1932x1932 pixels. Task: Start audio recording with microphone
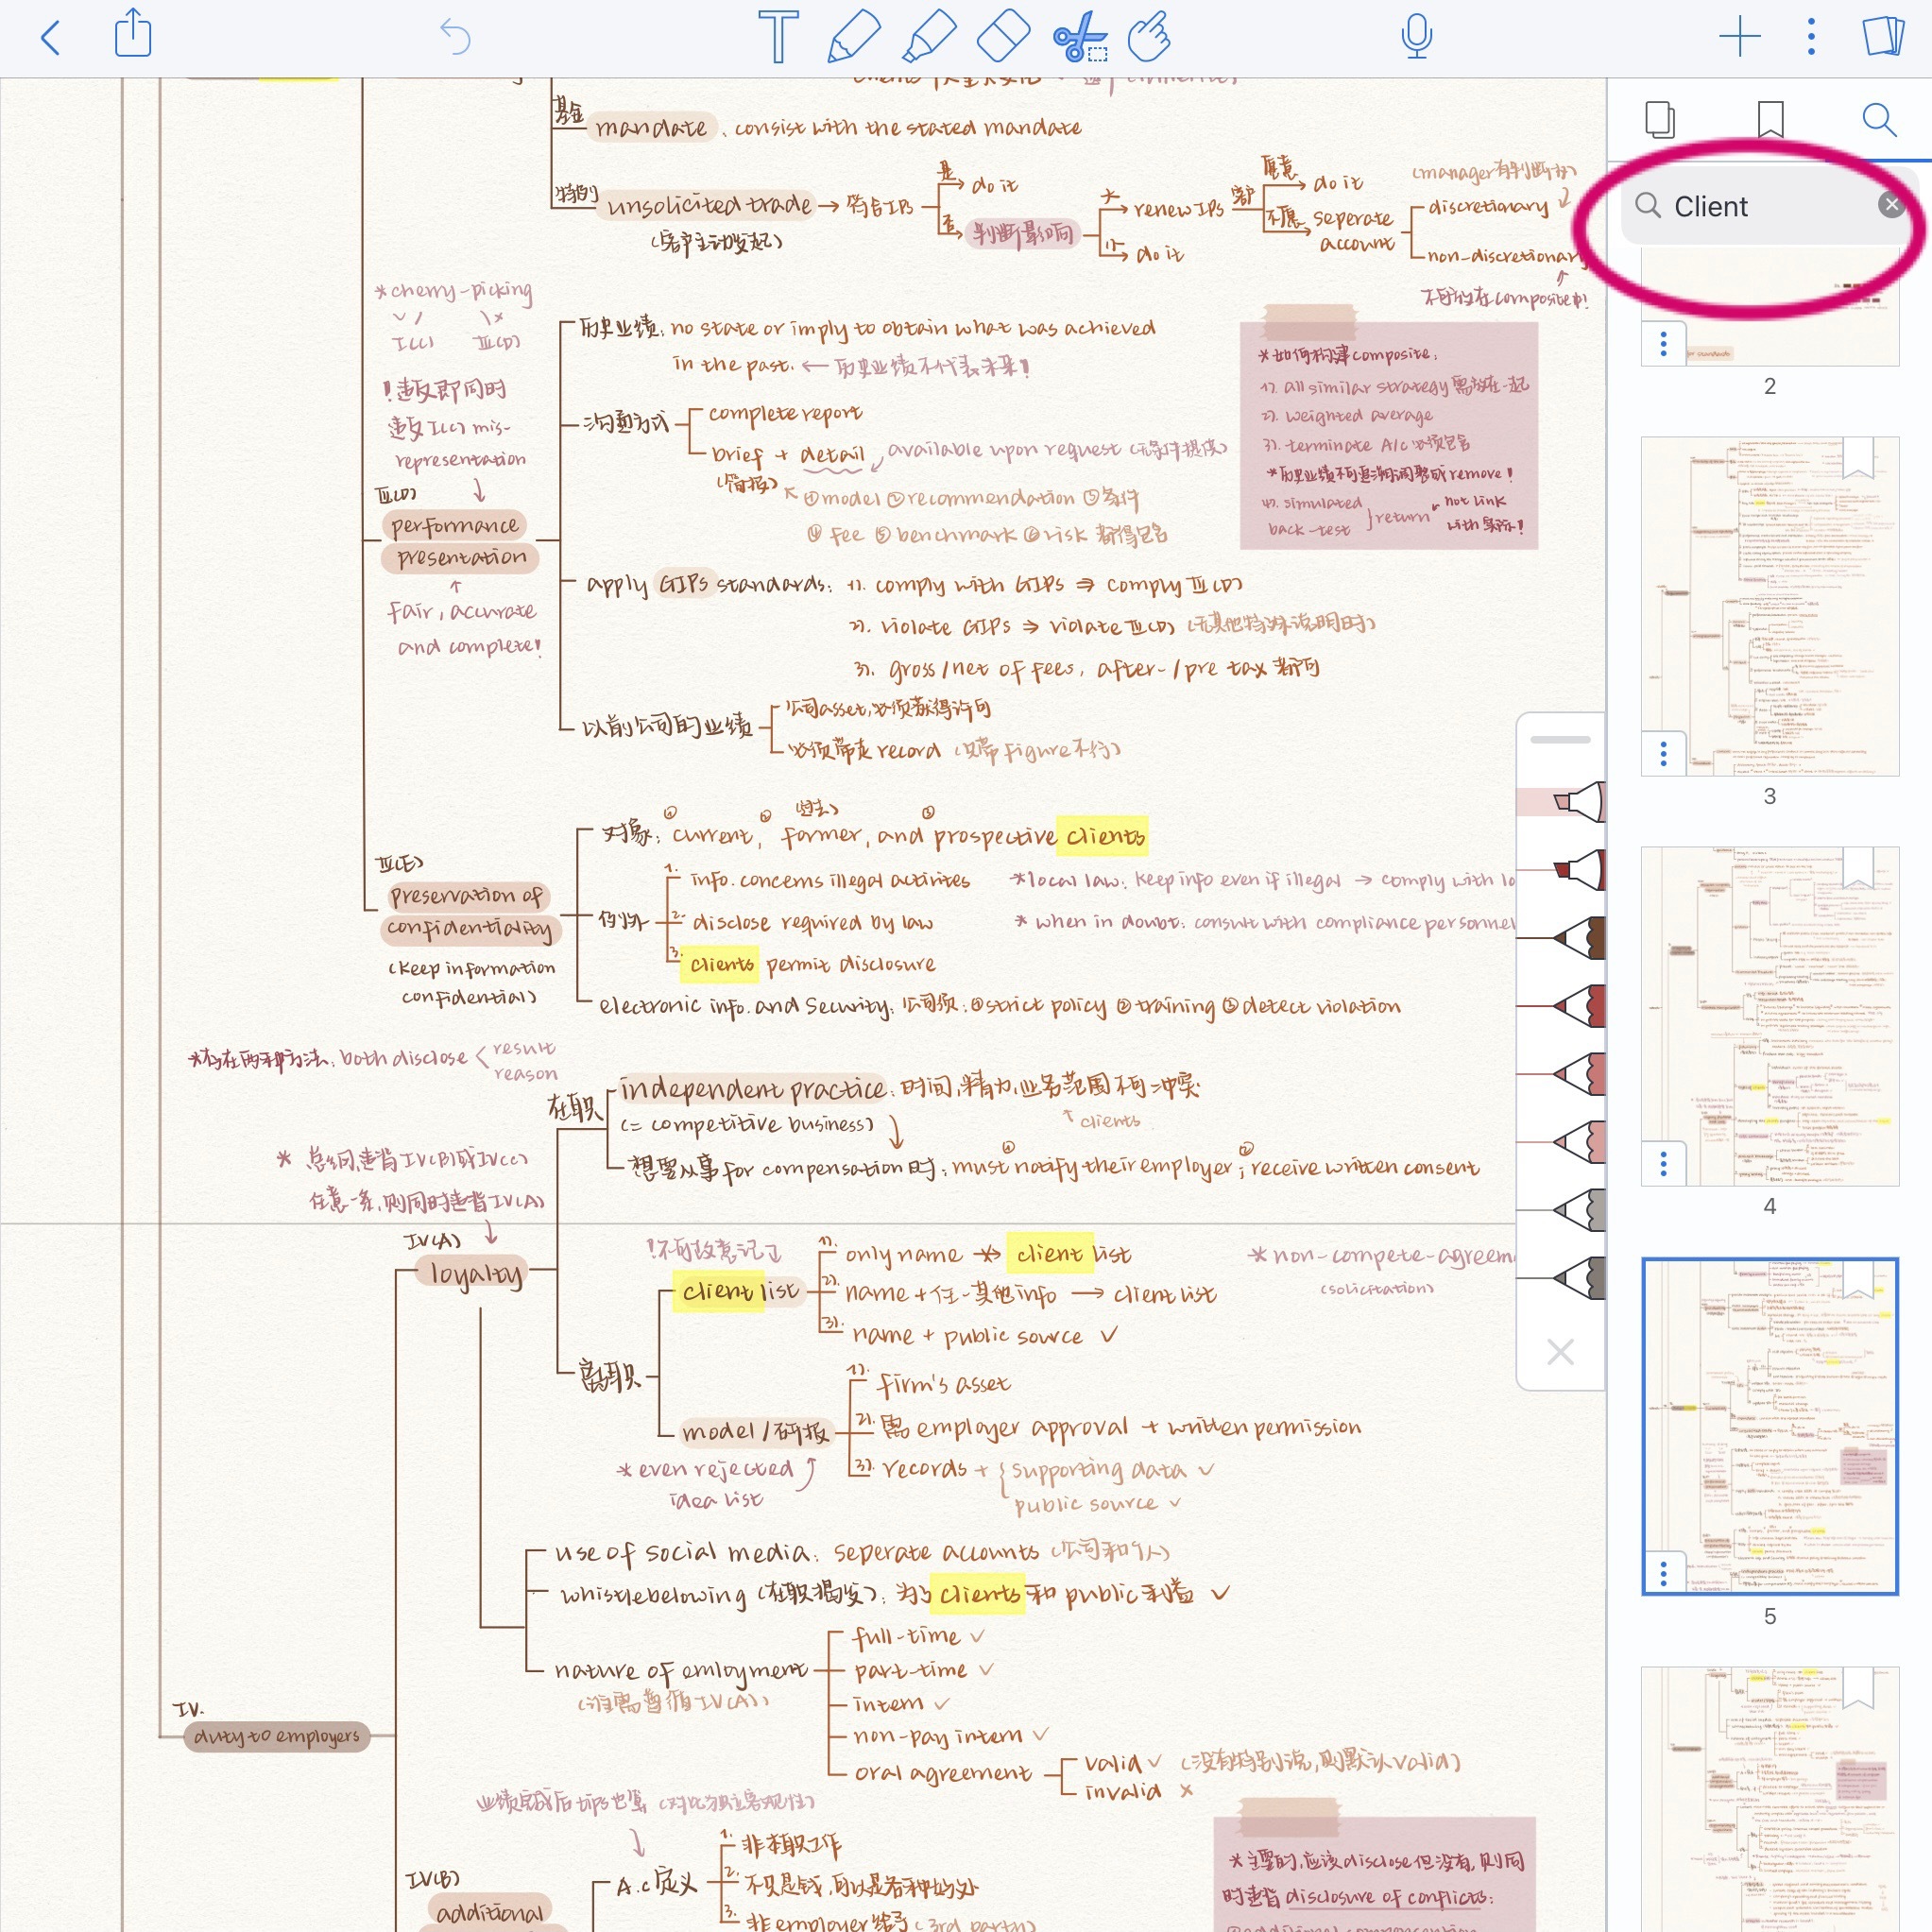1416,37
